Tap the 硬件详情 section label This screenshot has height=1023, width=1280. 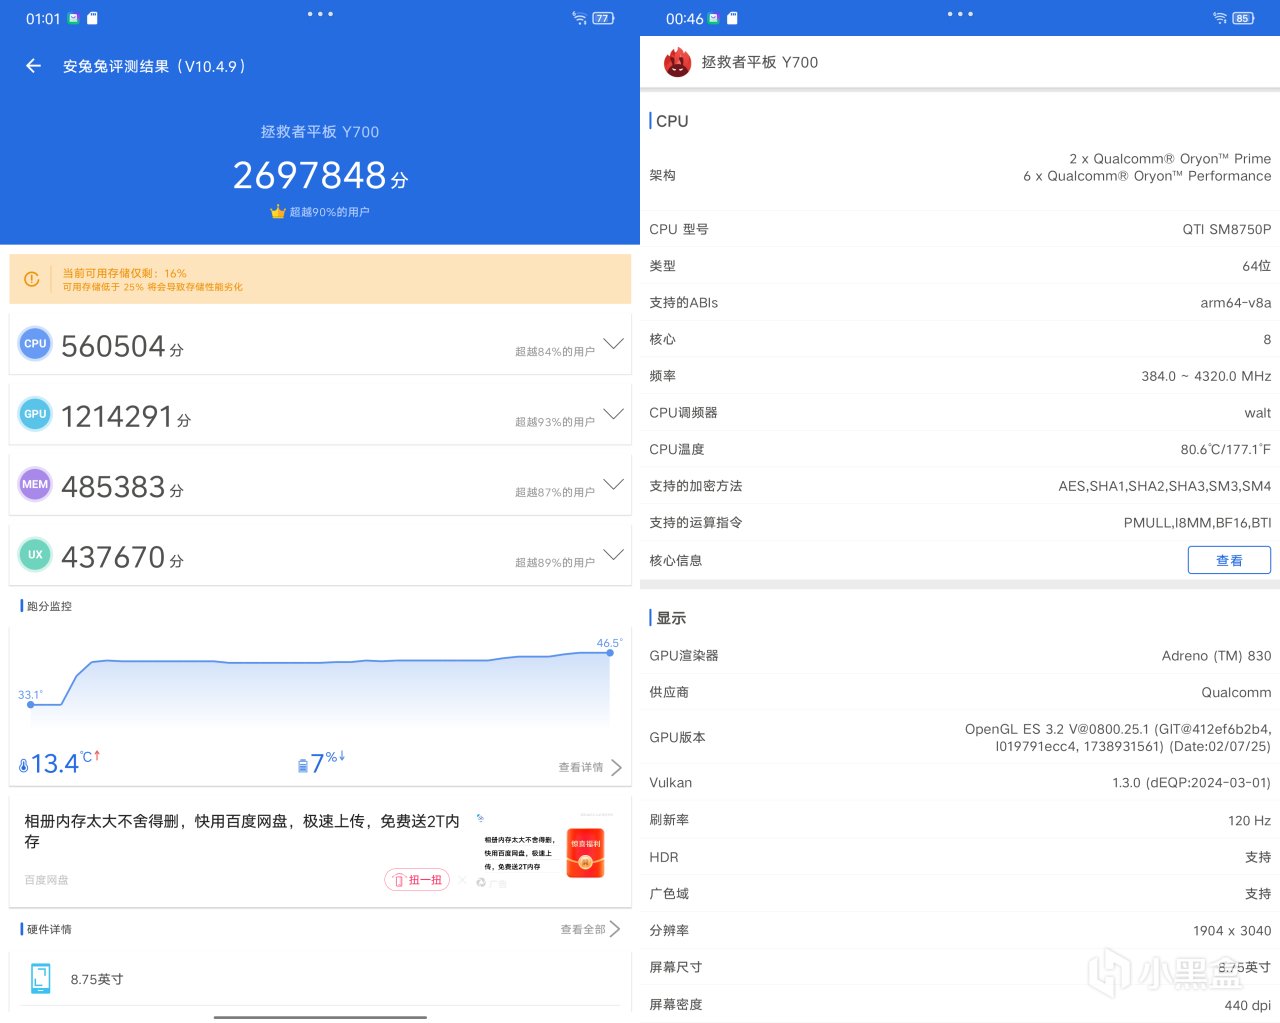49,929
